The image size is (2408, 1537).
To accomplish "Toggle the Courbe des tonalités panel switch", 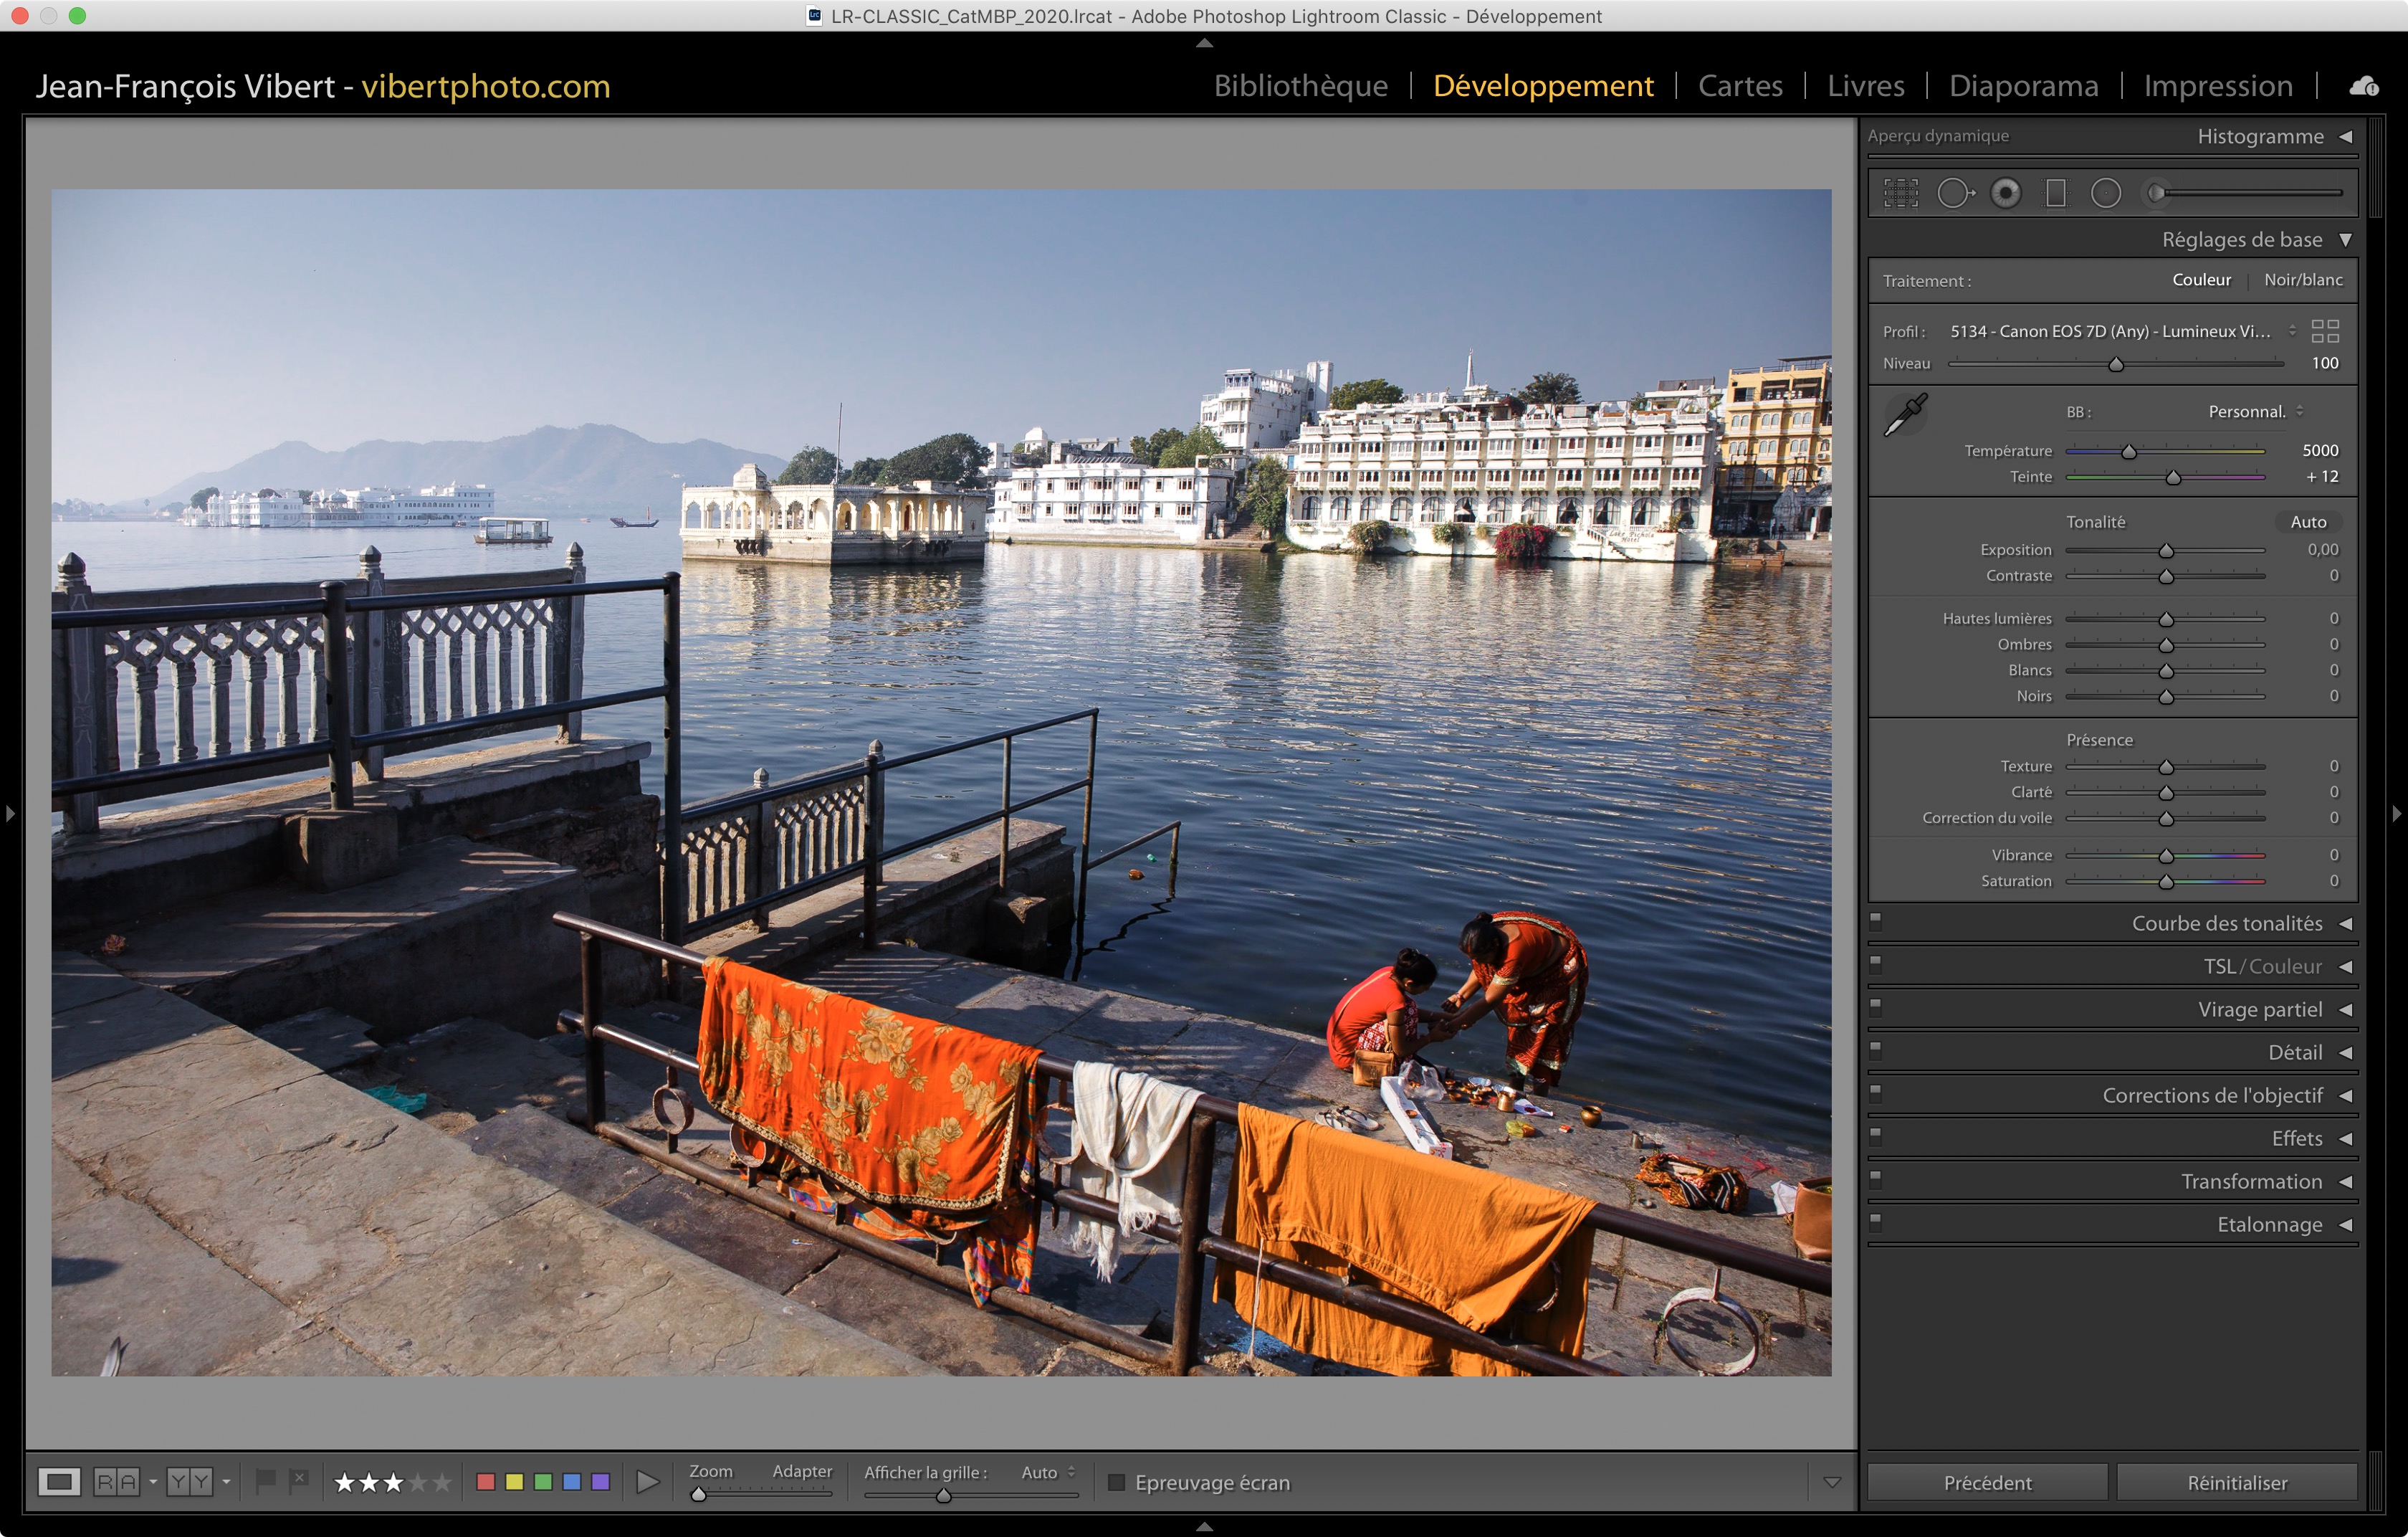I will click(x=1876, y=921).
